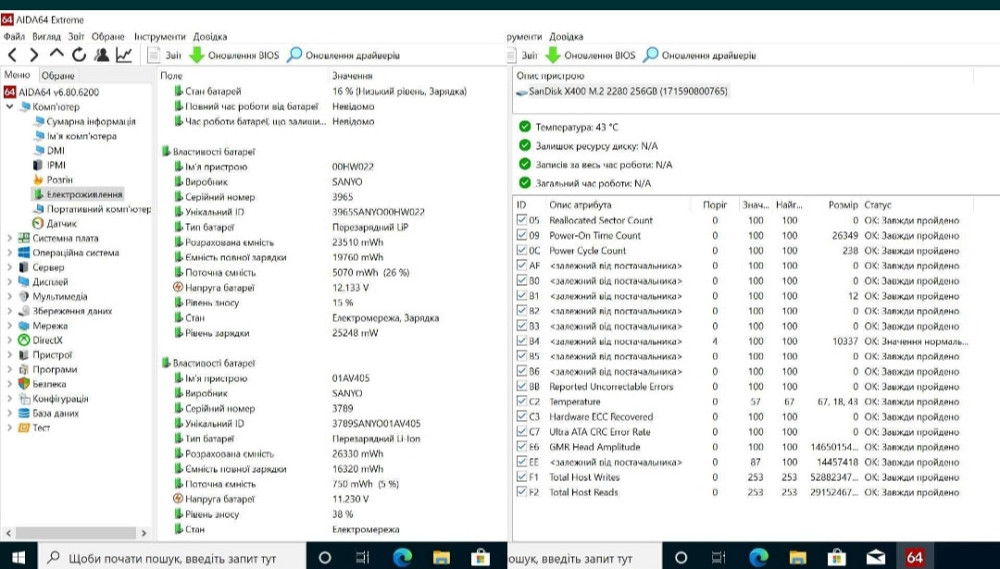Expand the Системна плата tree node
This screenshot has width=1000, height=569.
pyautogui.click(x=10, y=238)
